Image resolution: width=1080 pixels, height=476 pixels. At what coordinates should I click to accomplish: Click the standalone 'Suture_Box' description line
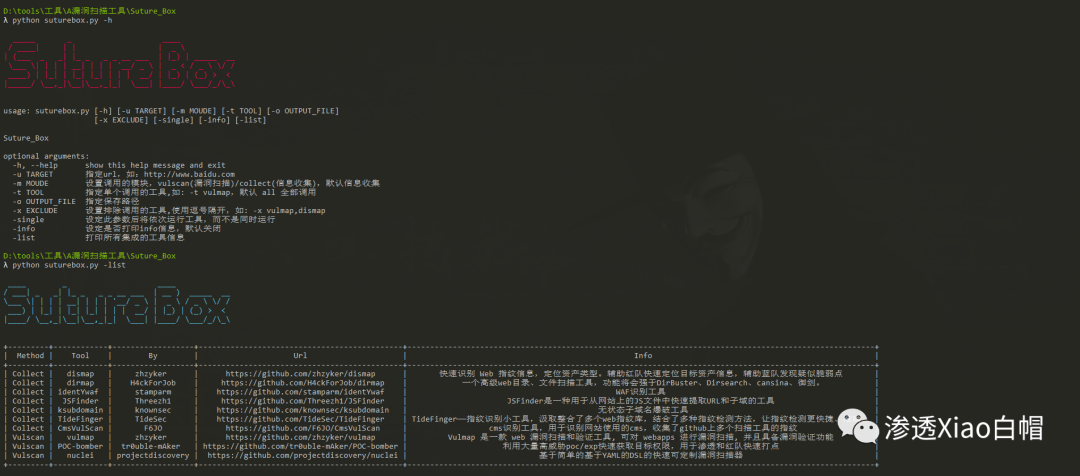coord(25,138)
